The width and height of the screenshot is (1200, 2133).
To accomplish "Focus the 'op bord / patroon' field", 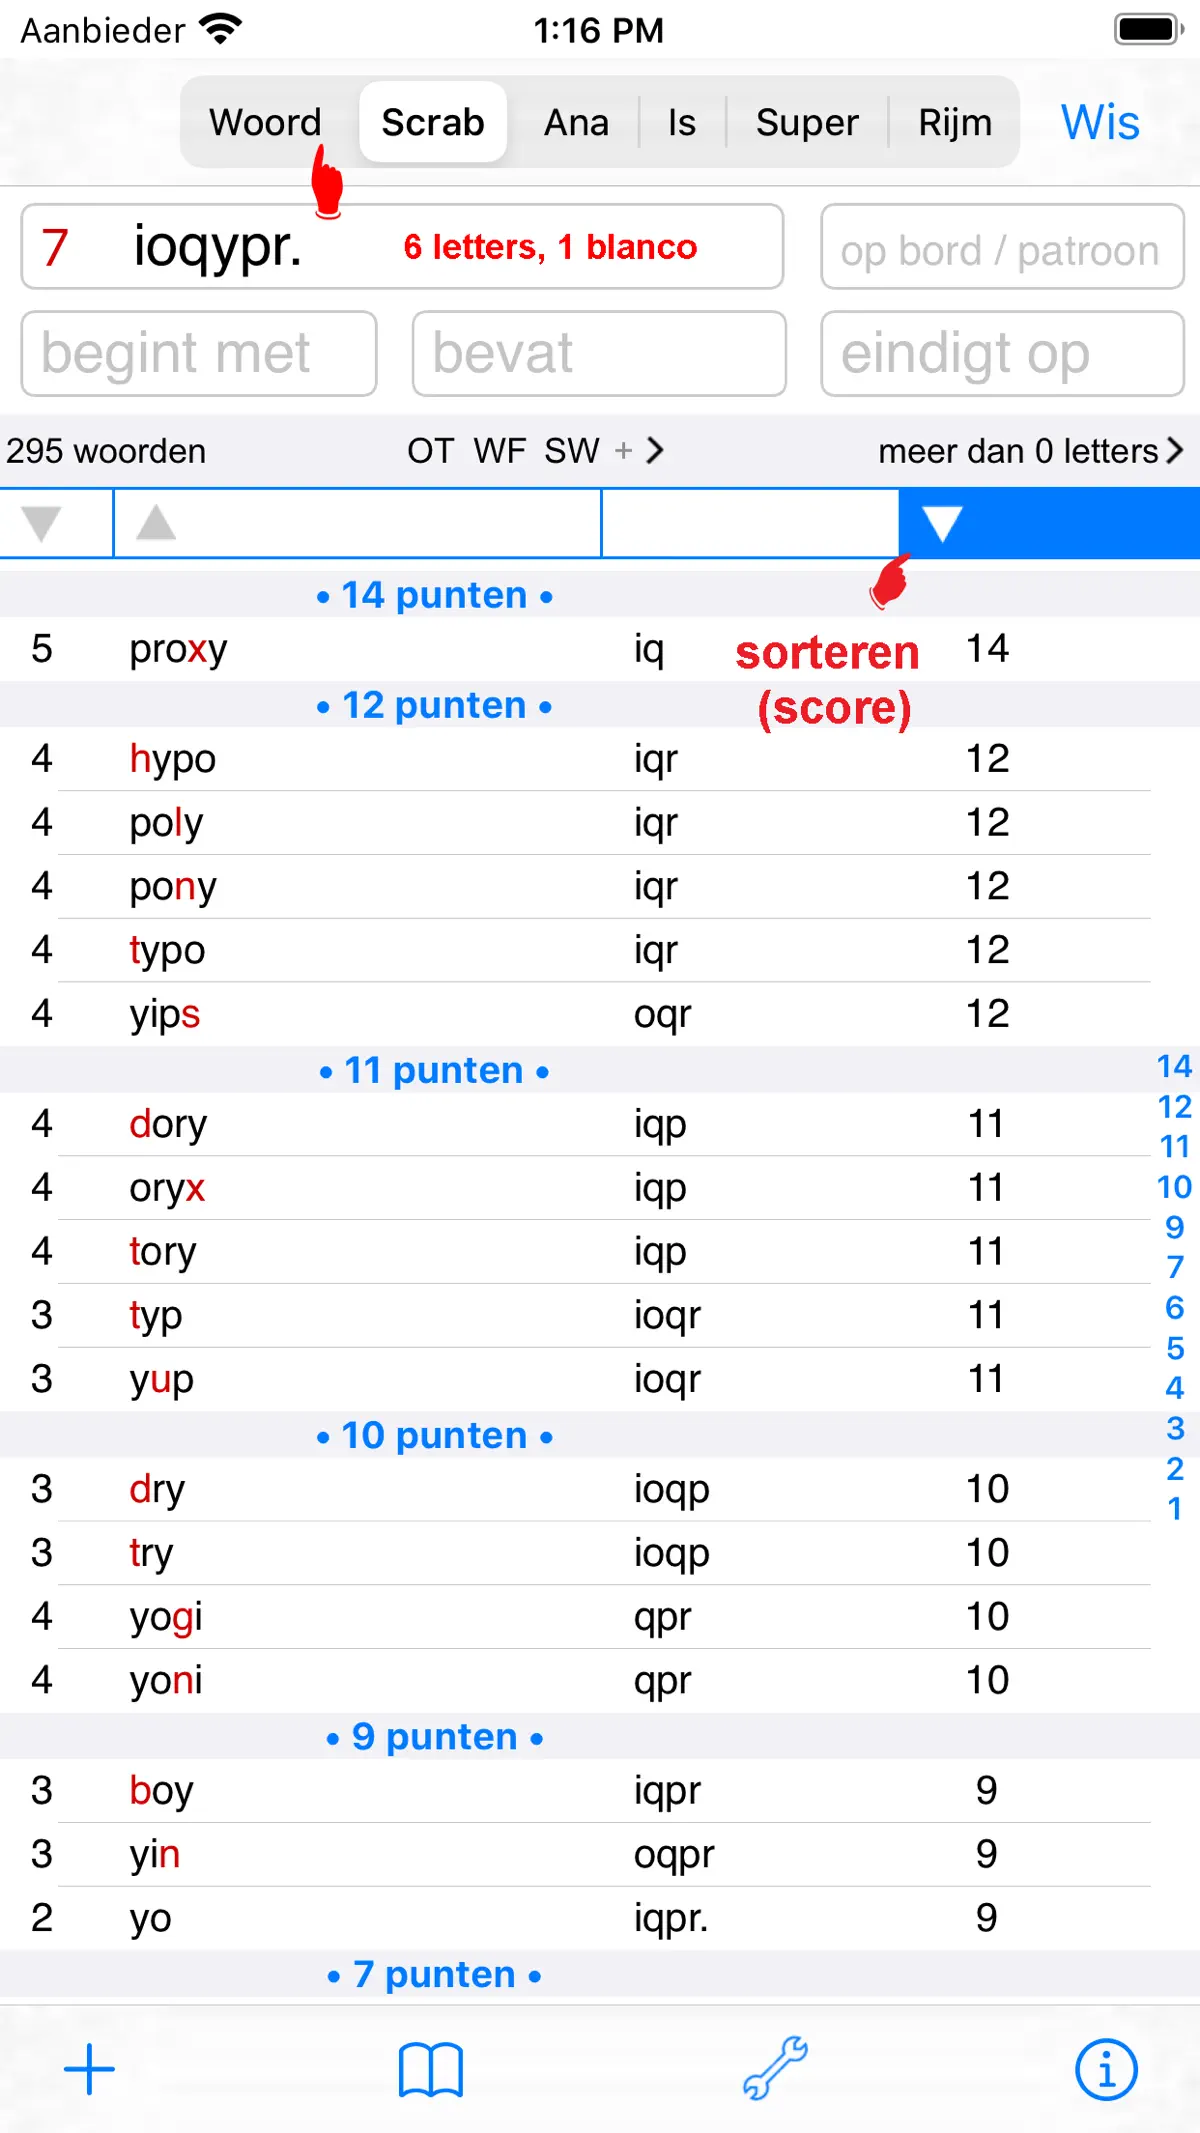I will pos(1003,247).
